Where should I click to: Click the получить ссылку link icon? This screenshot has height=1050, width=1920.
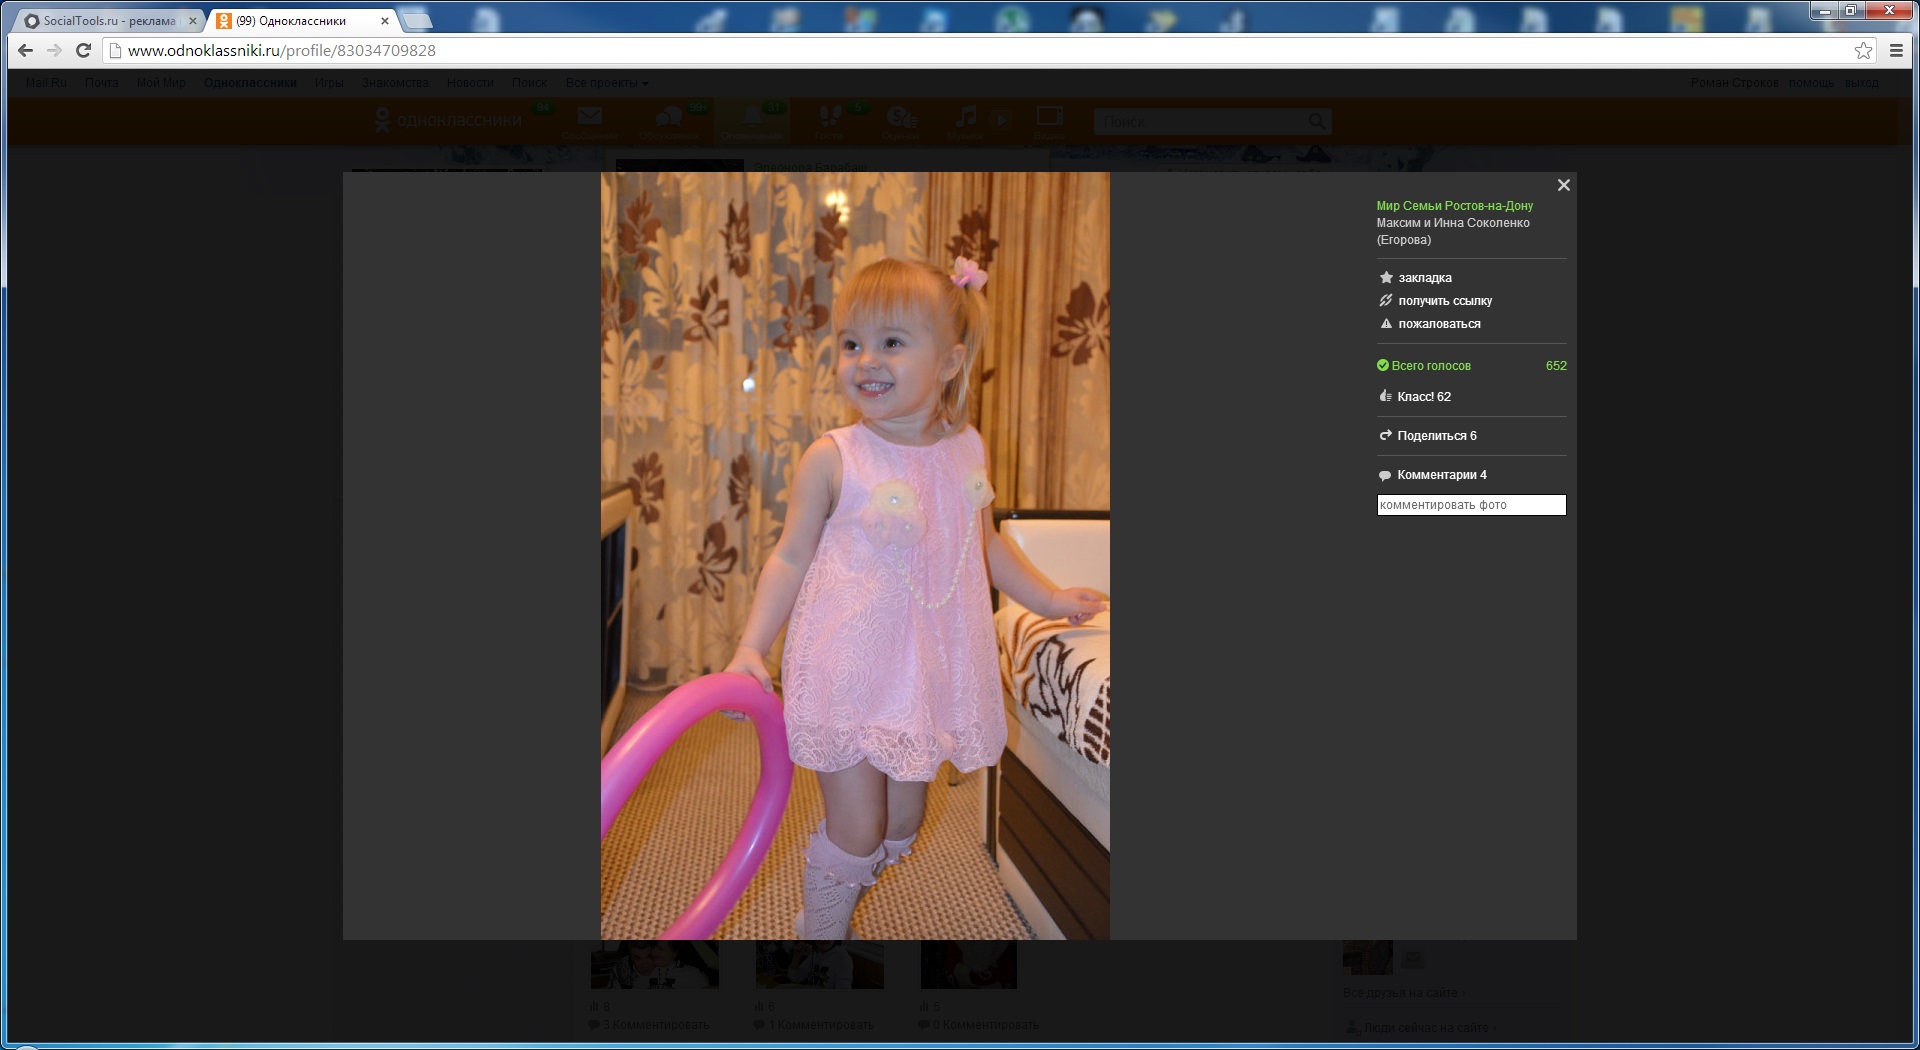pyautogui.click(x=1386, y=301)
